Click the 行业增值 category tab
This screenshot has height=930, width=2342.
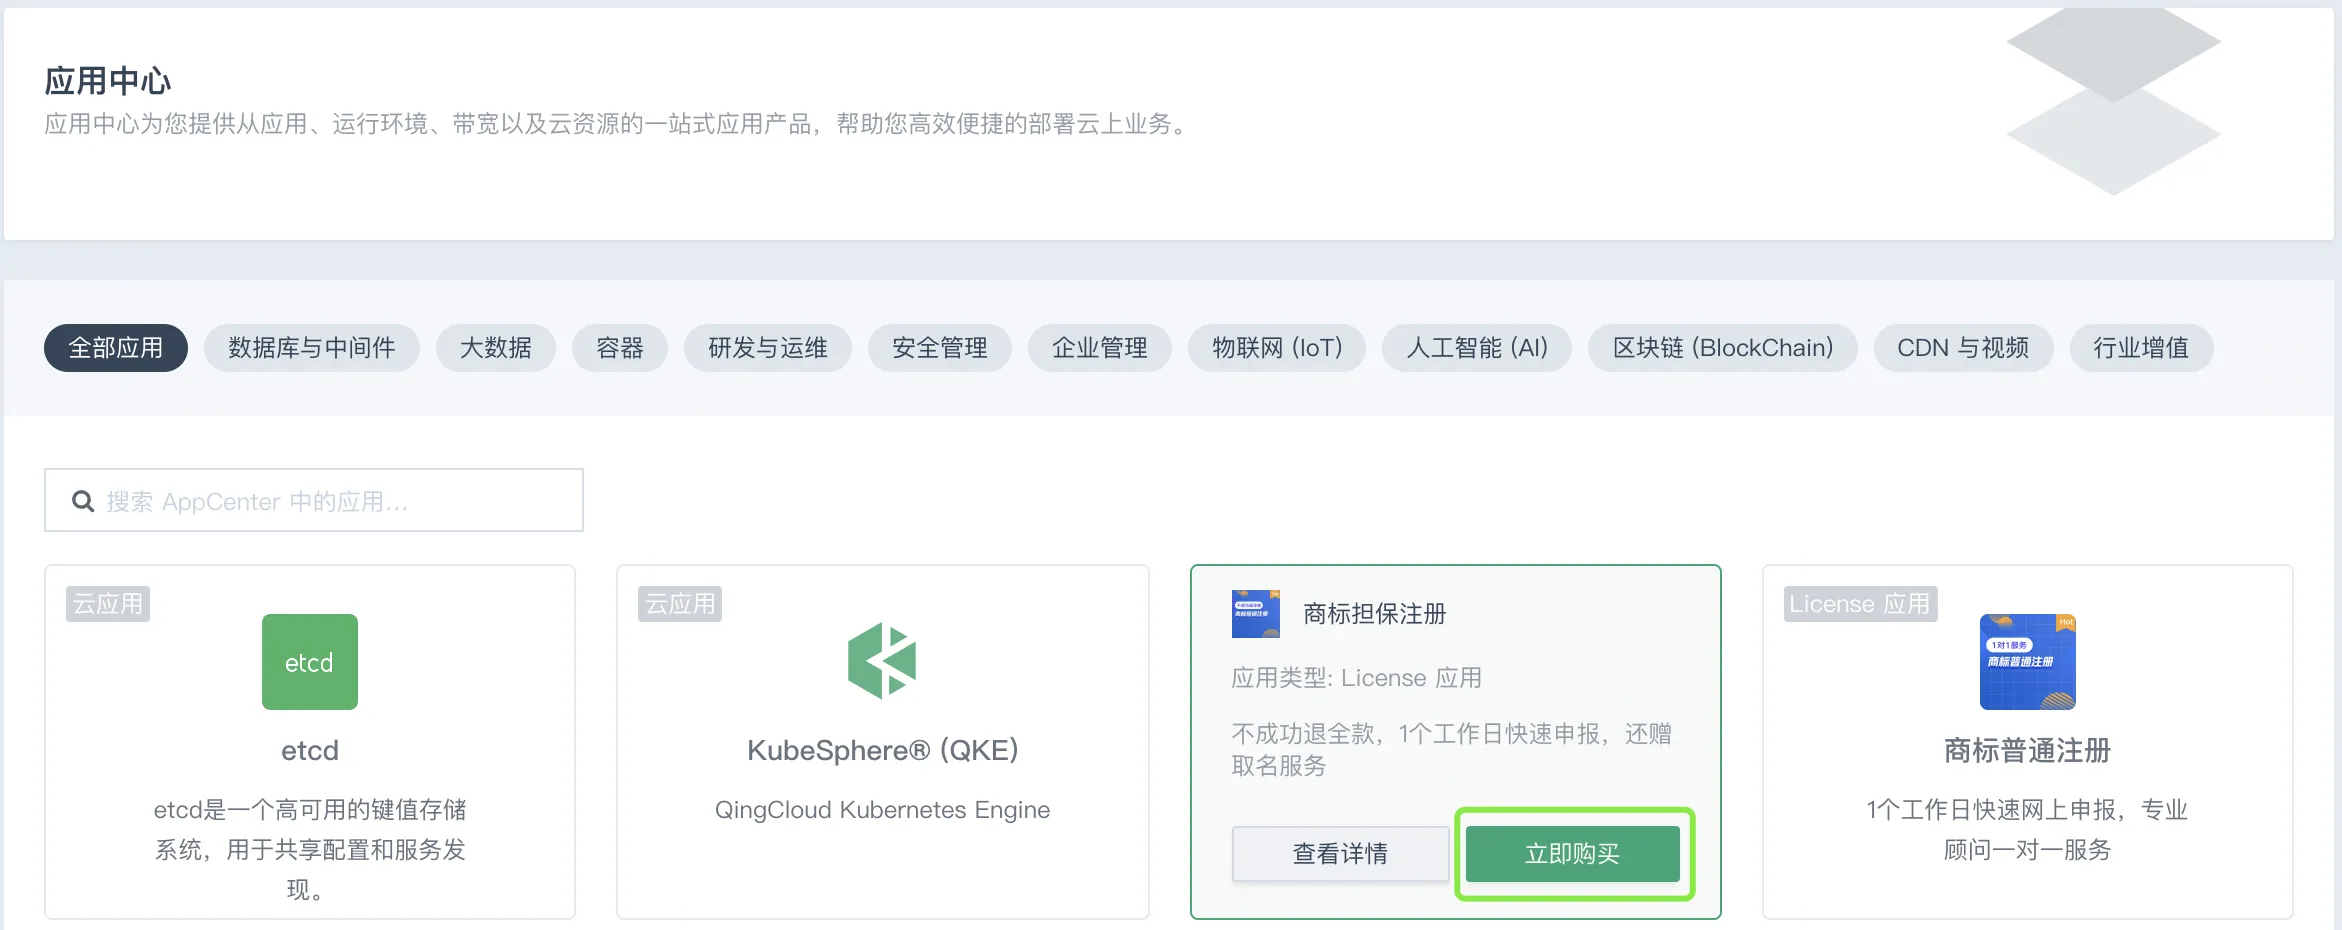(x=2140, y=348)
